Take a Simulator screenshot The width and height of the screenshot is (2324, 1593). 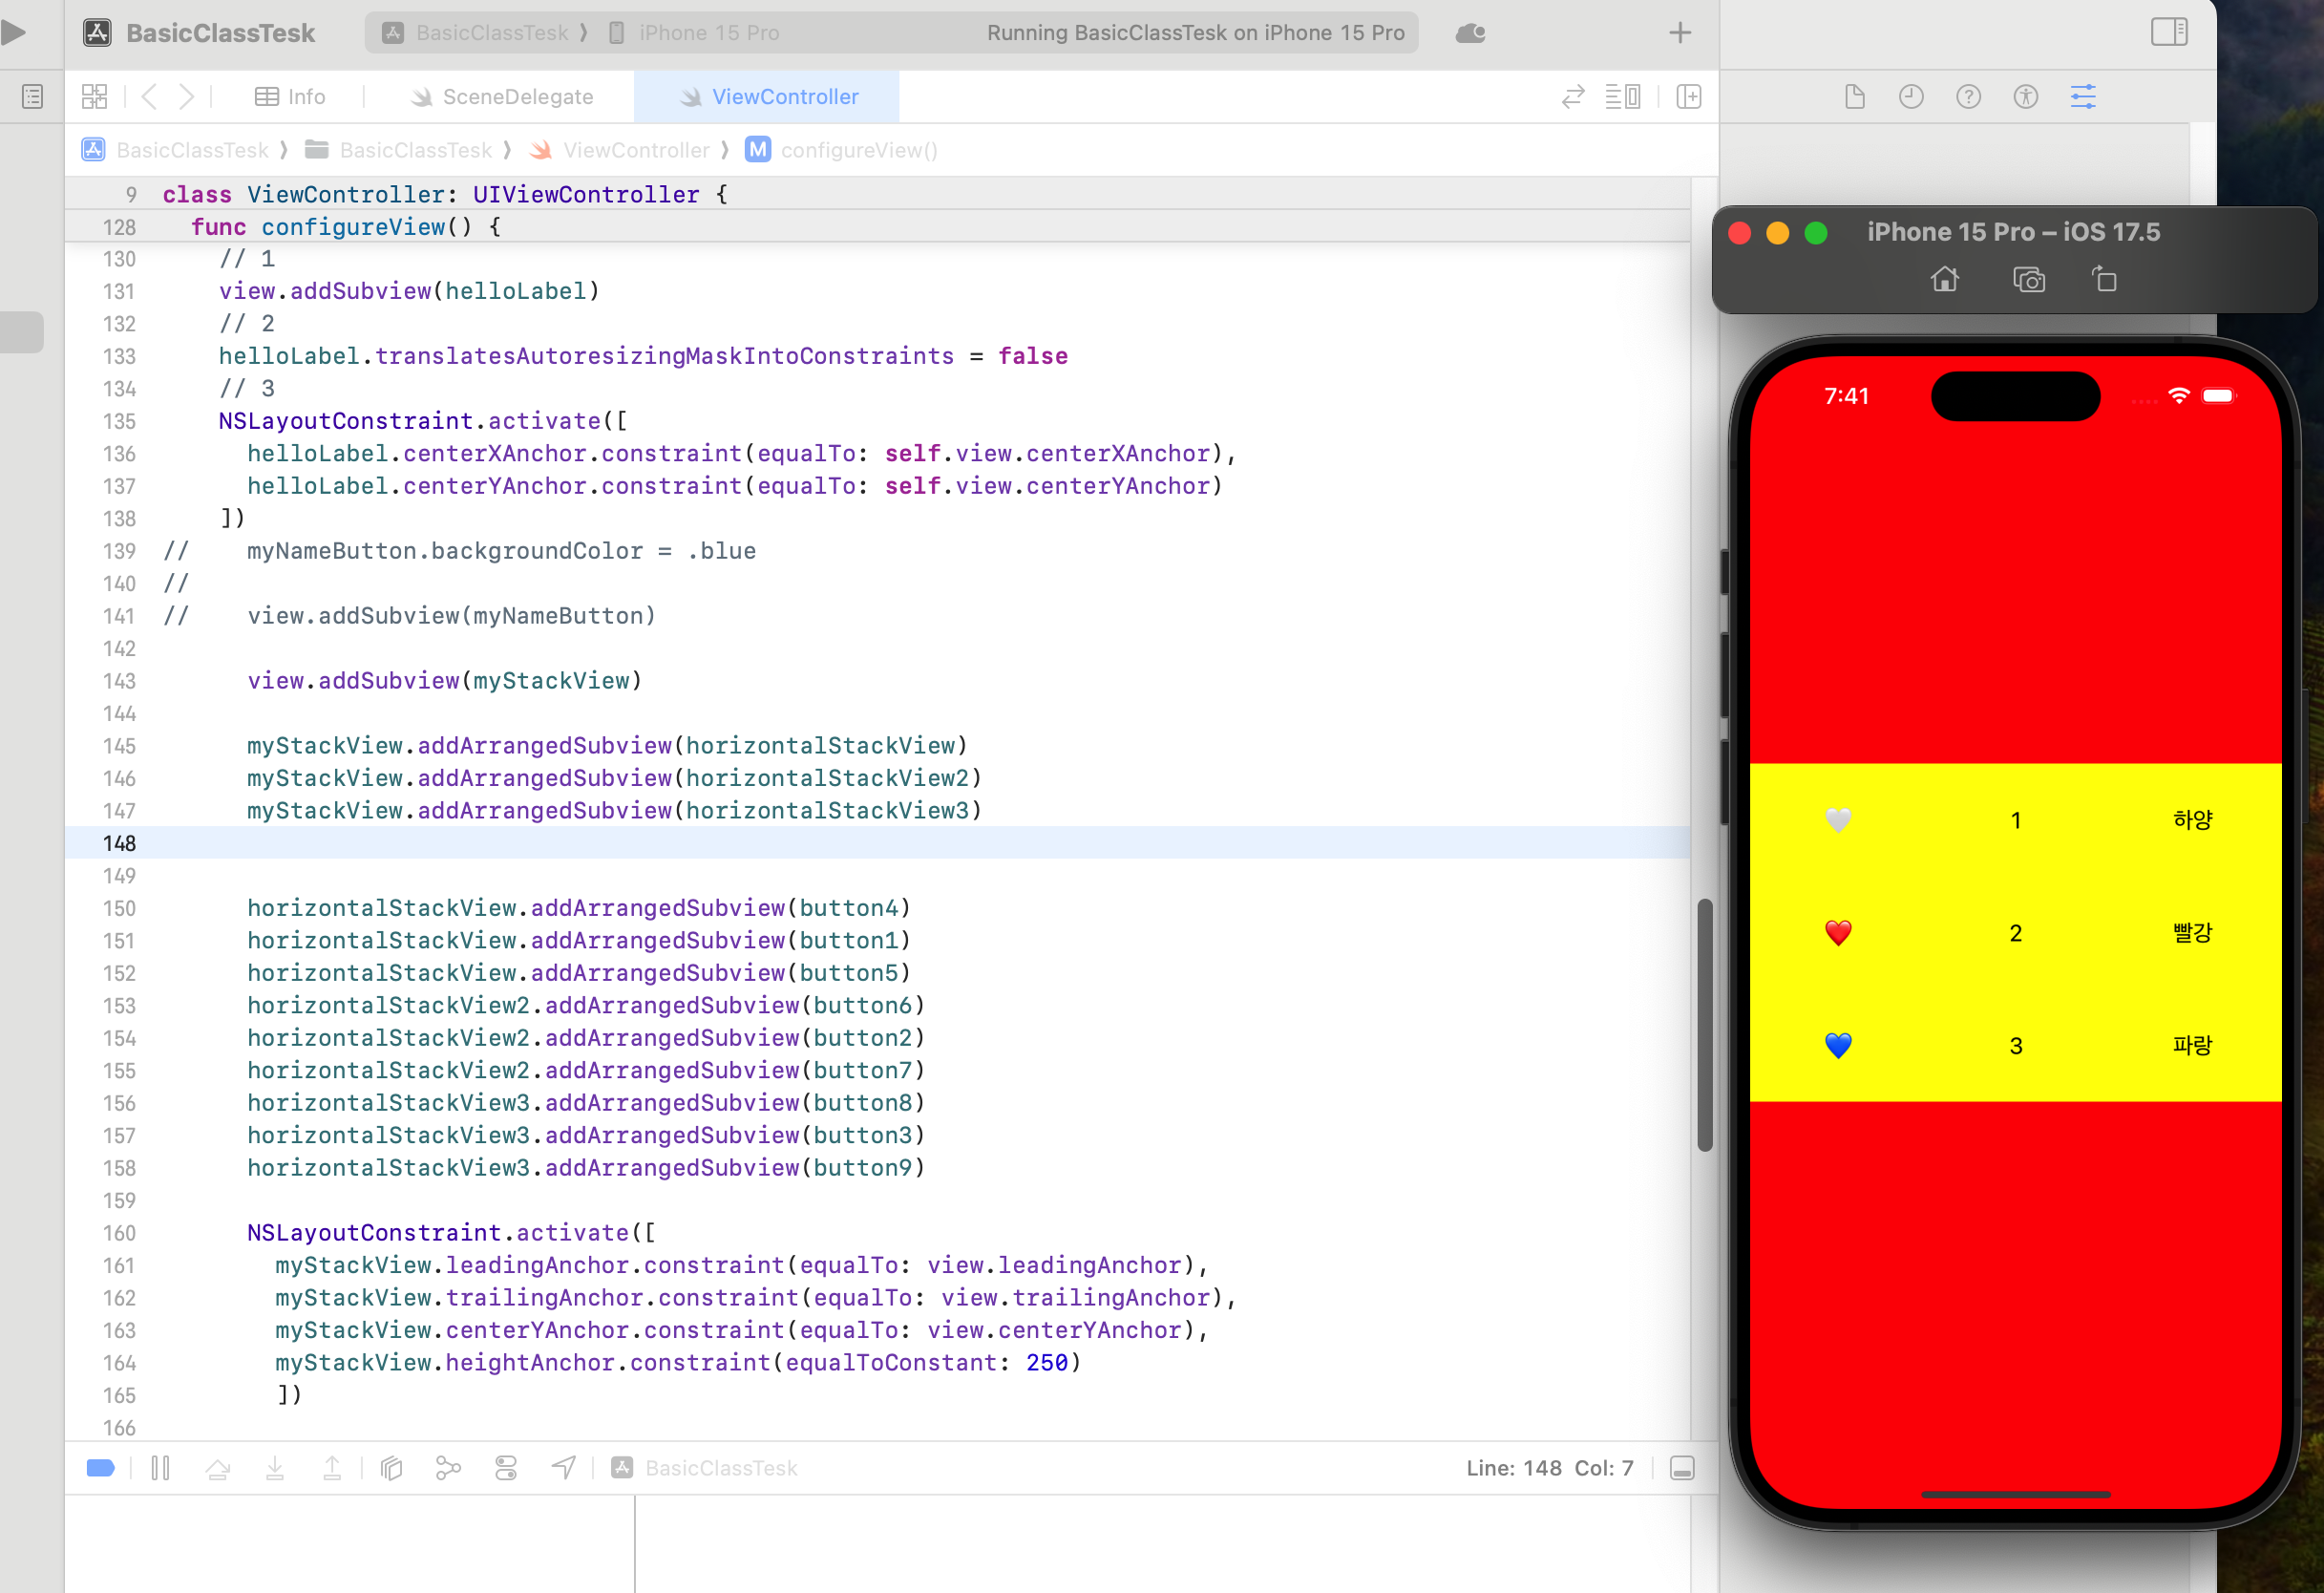[2029, 279]
